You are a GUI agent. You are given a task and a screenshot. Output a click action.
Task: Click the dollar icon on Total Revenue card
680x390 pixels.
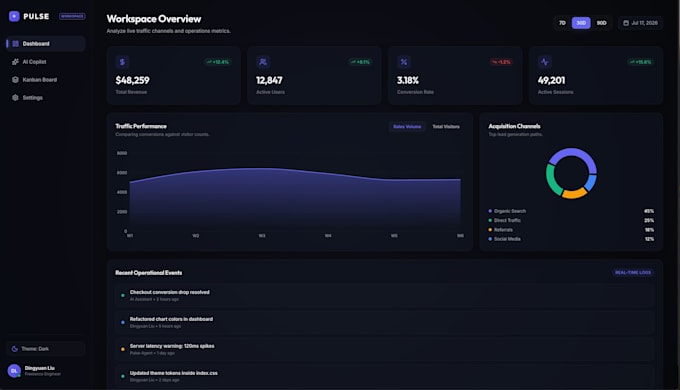tap(122, 62)
